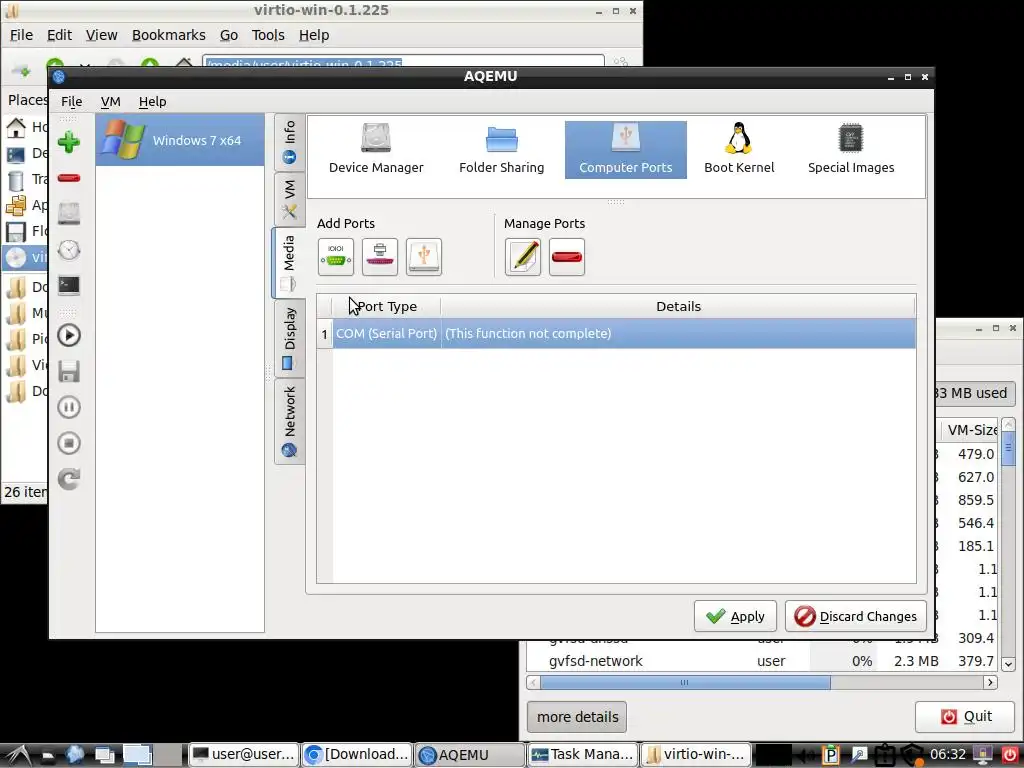Select the Media vertical tab

[289, 263]
